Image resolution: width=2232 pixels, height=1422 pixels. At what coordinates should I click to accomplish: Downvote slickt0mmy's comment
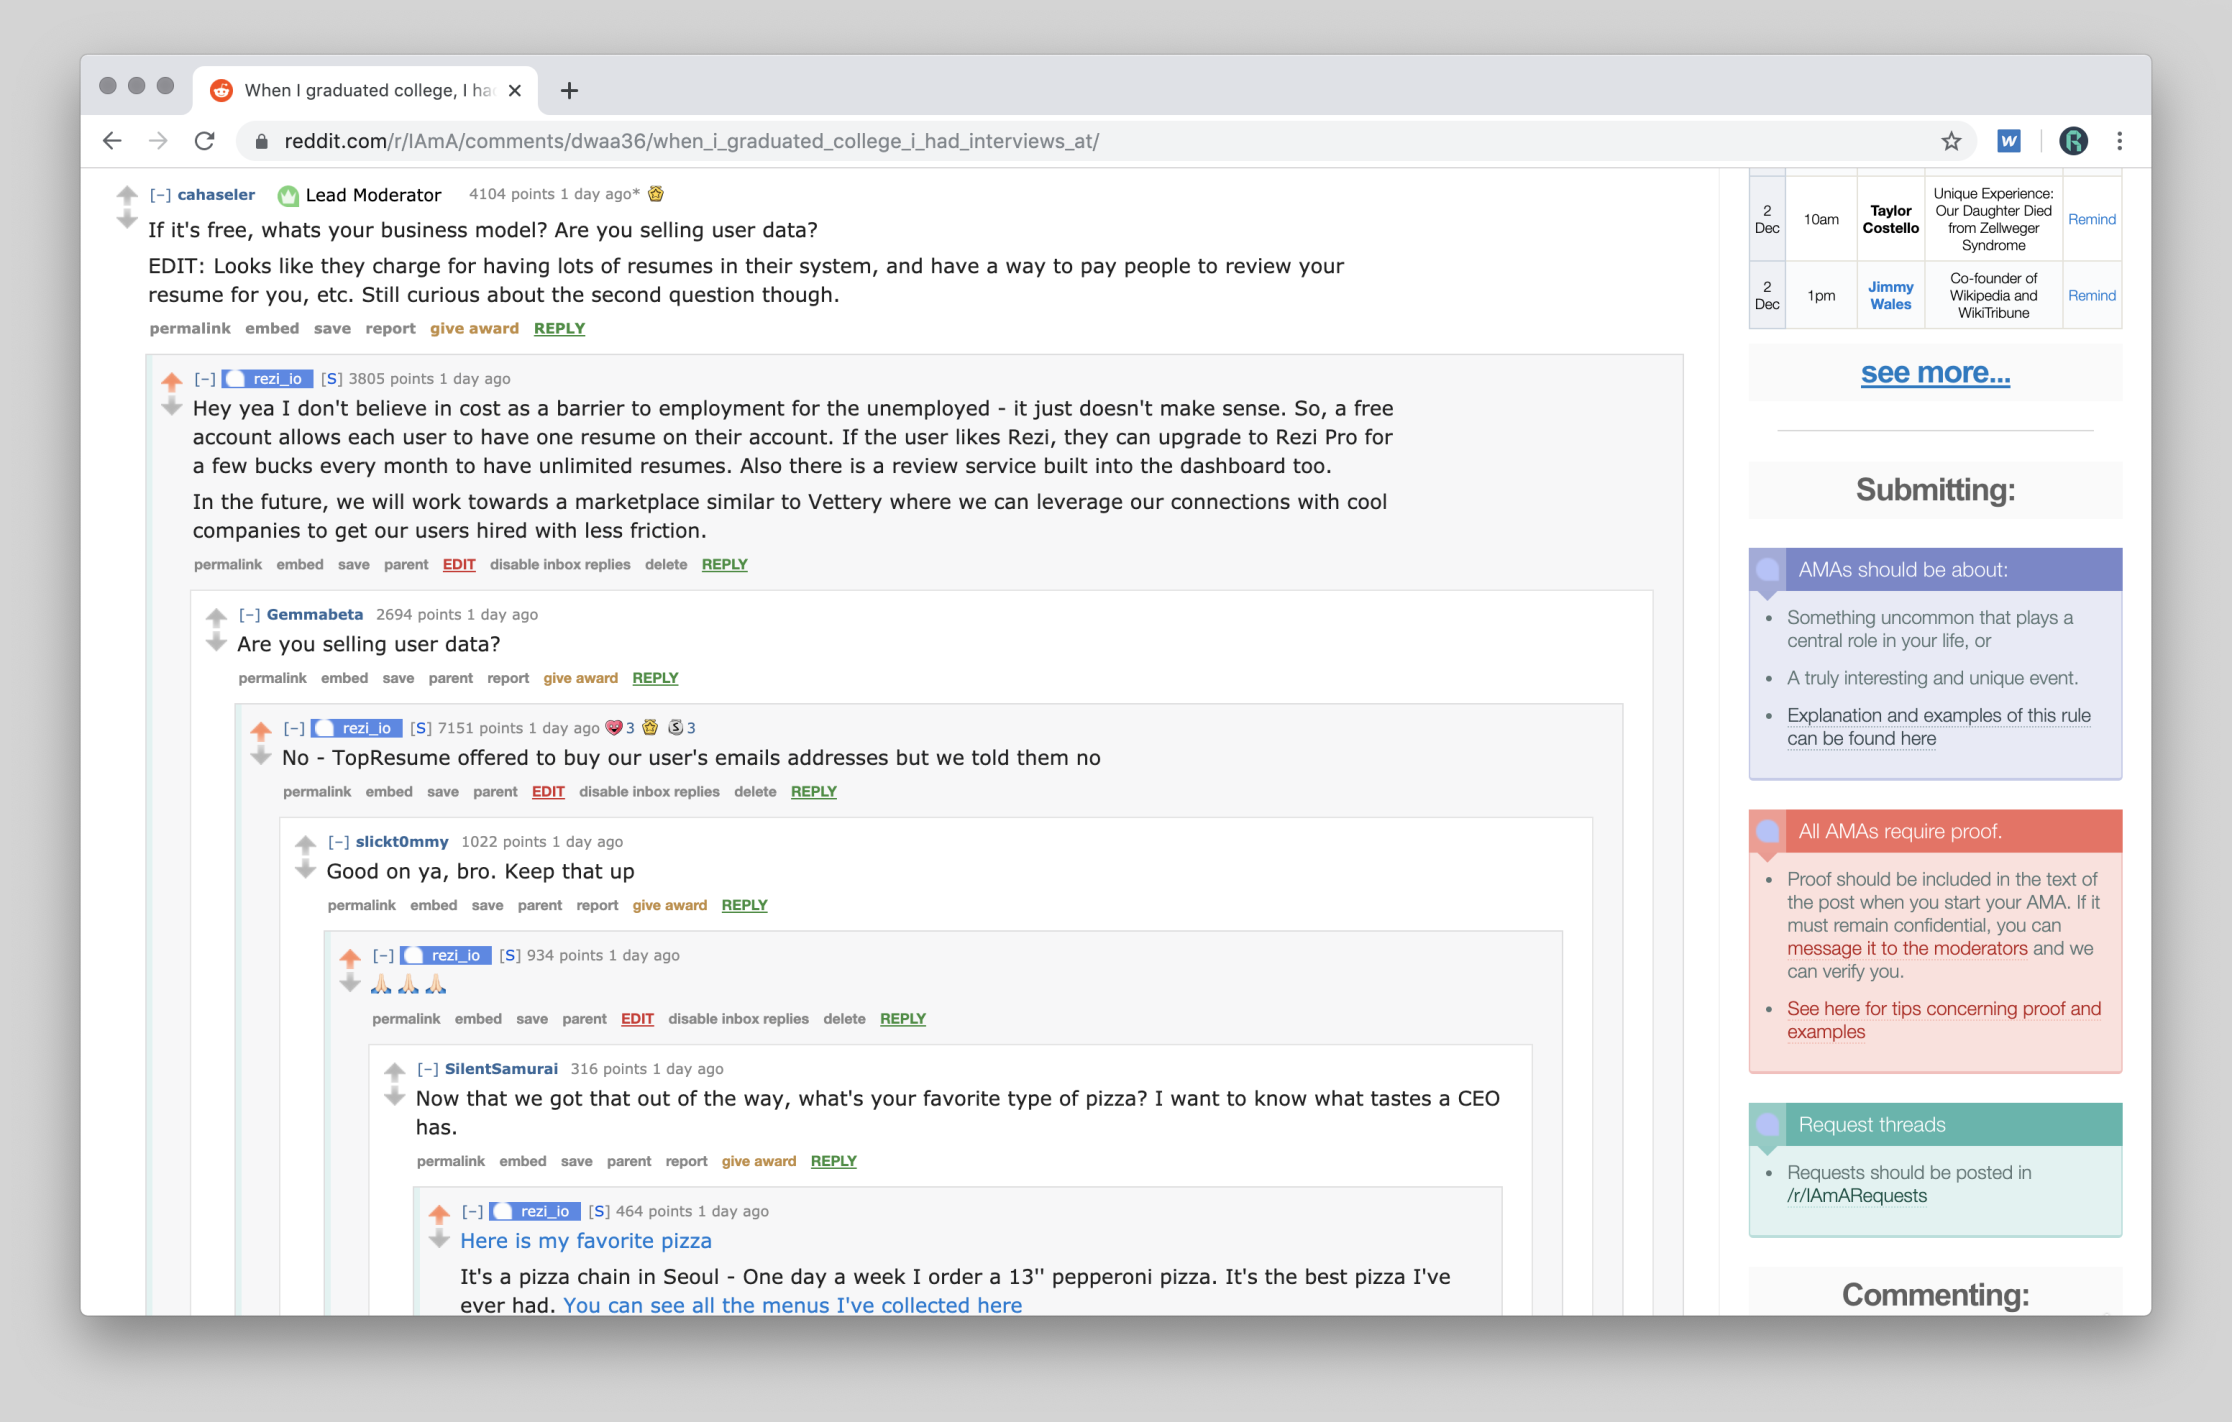[305, 869]
